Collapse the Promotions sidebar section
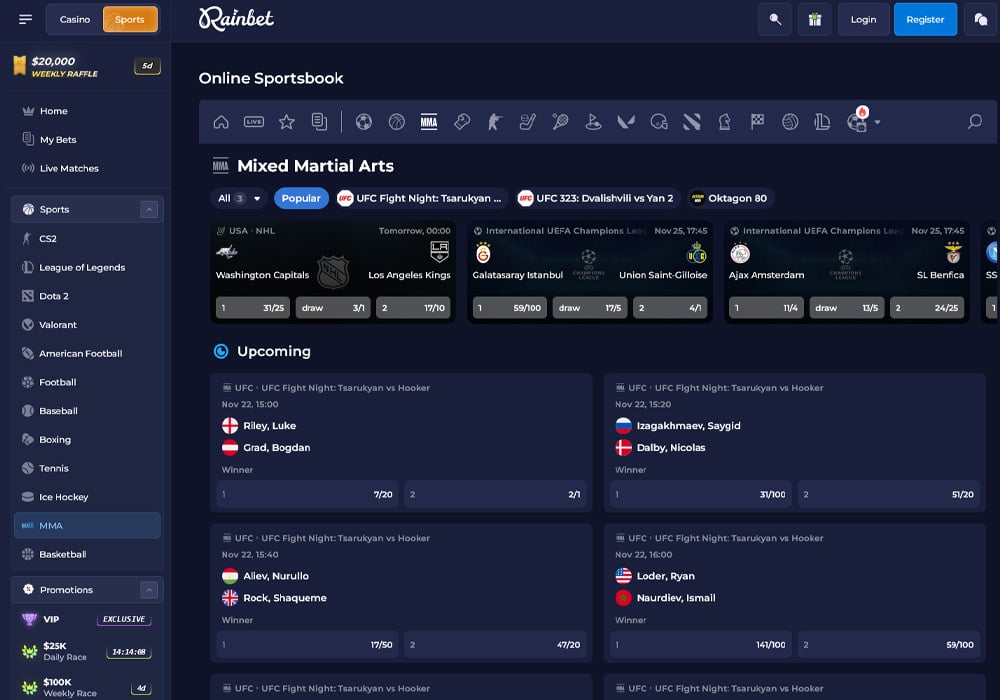Screen dimensions: 1000x700 (x=149, y=590)
